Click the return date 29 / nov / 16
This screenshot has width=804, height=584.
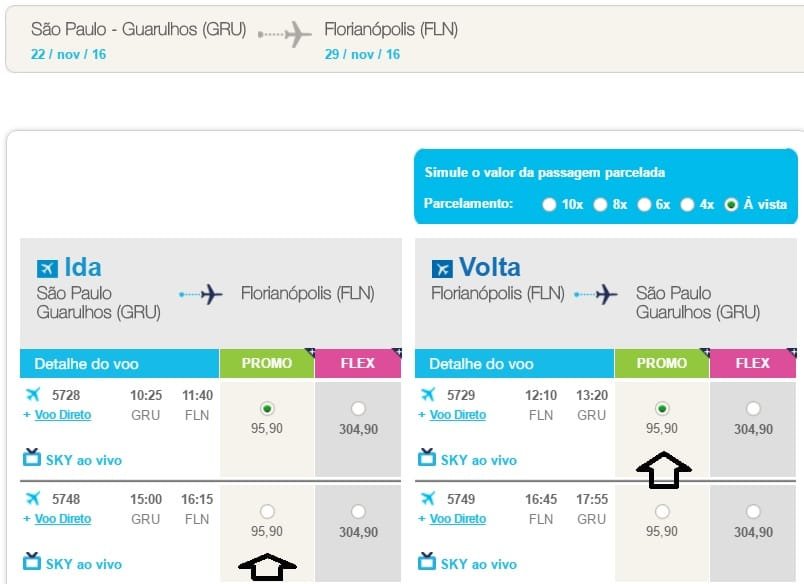click(x=362, y=54)
